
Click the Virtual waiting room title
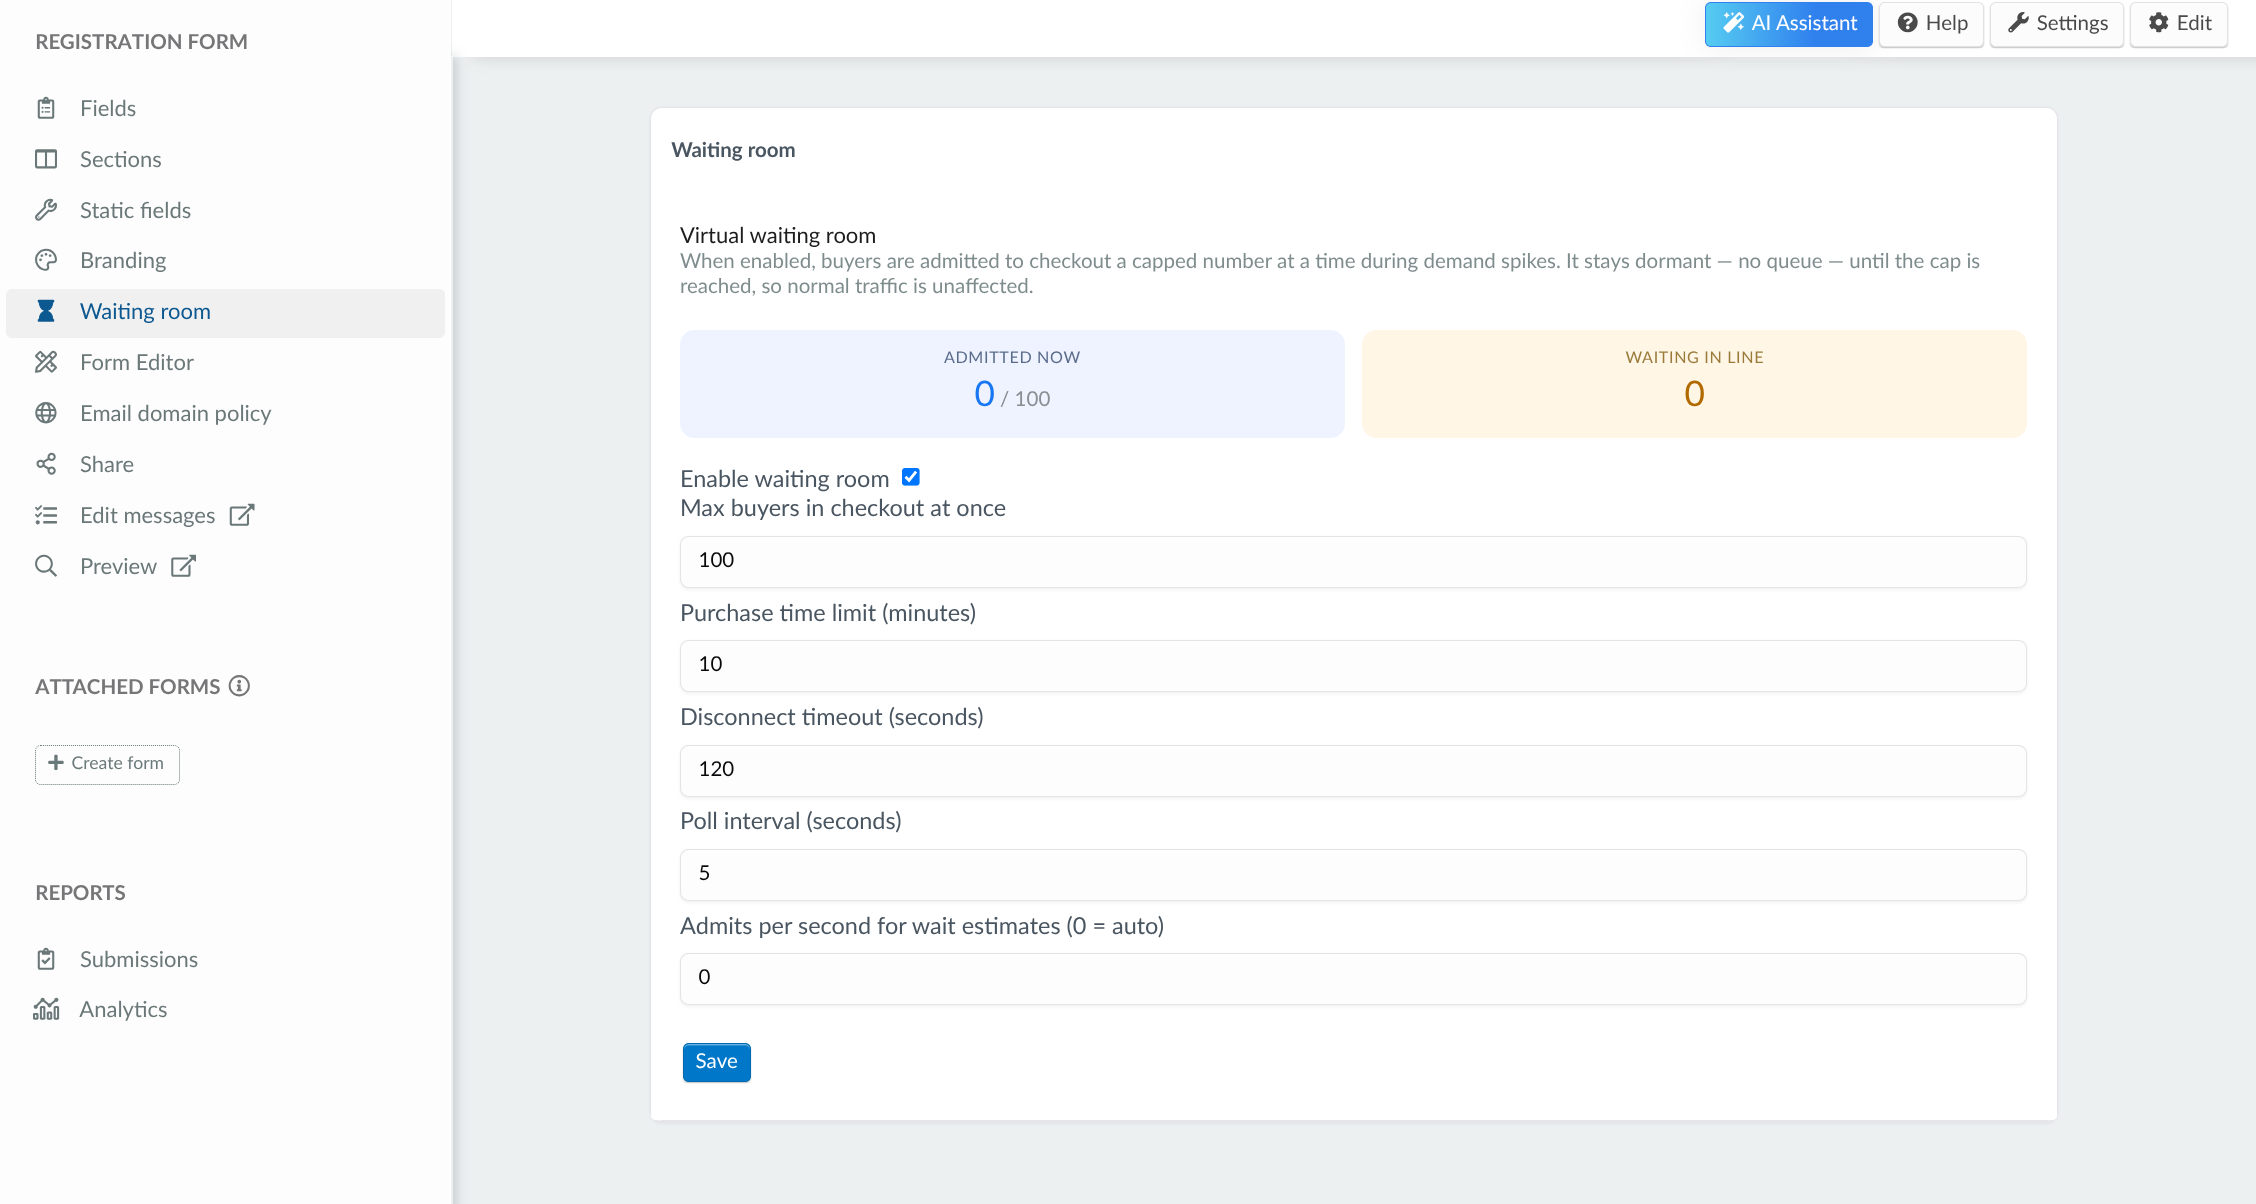[x=778, y=235]
